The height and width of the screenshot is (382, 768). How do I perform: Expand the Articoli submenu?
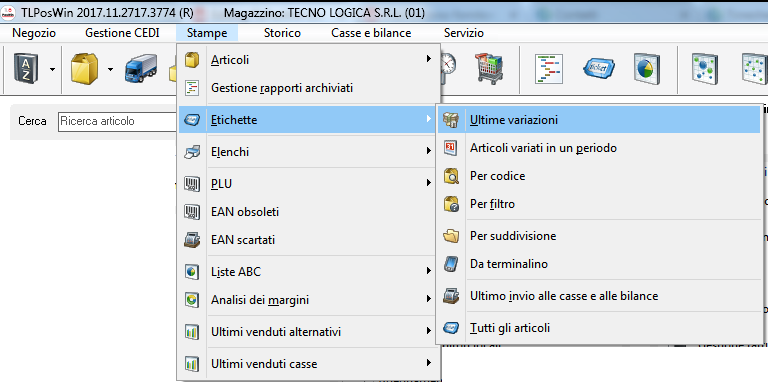(309, 60)
